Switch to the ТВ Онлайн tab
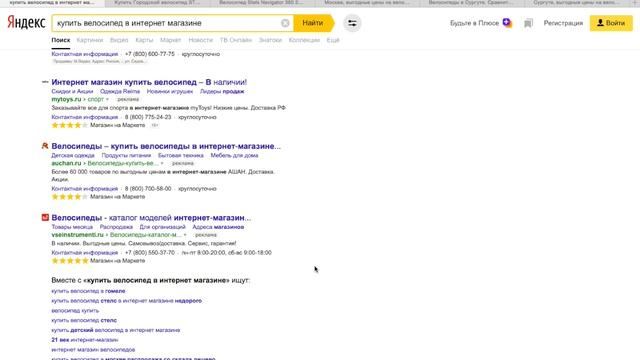Viewport: 640px width, 360px height. click(236, 40)
